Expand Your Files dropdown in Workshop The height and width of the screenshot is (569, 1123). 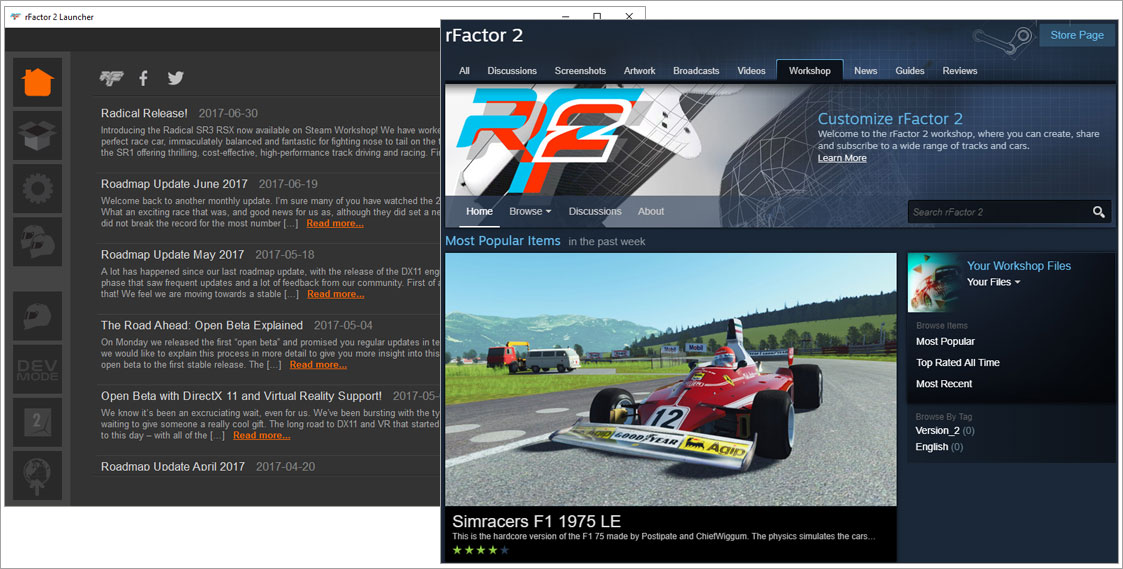pyautogui.click(x=993, y=282)
